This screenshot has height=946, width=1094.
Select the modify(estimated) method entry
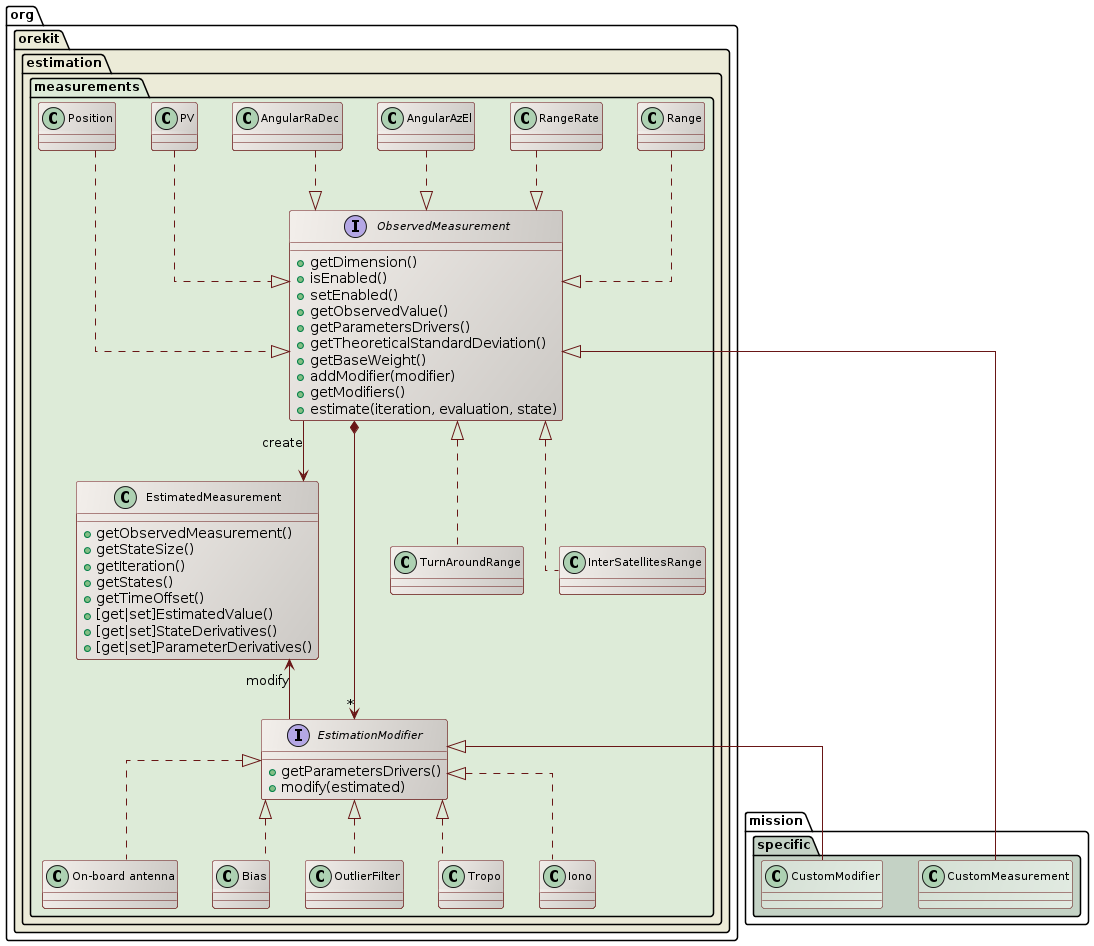tap(343, 787)
